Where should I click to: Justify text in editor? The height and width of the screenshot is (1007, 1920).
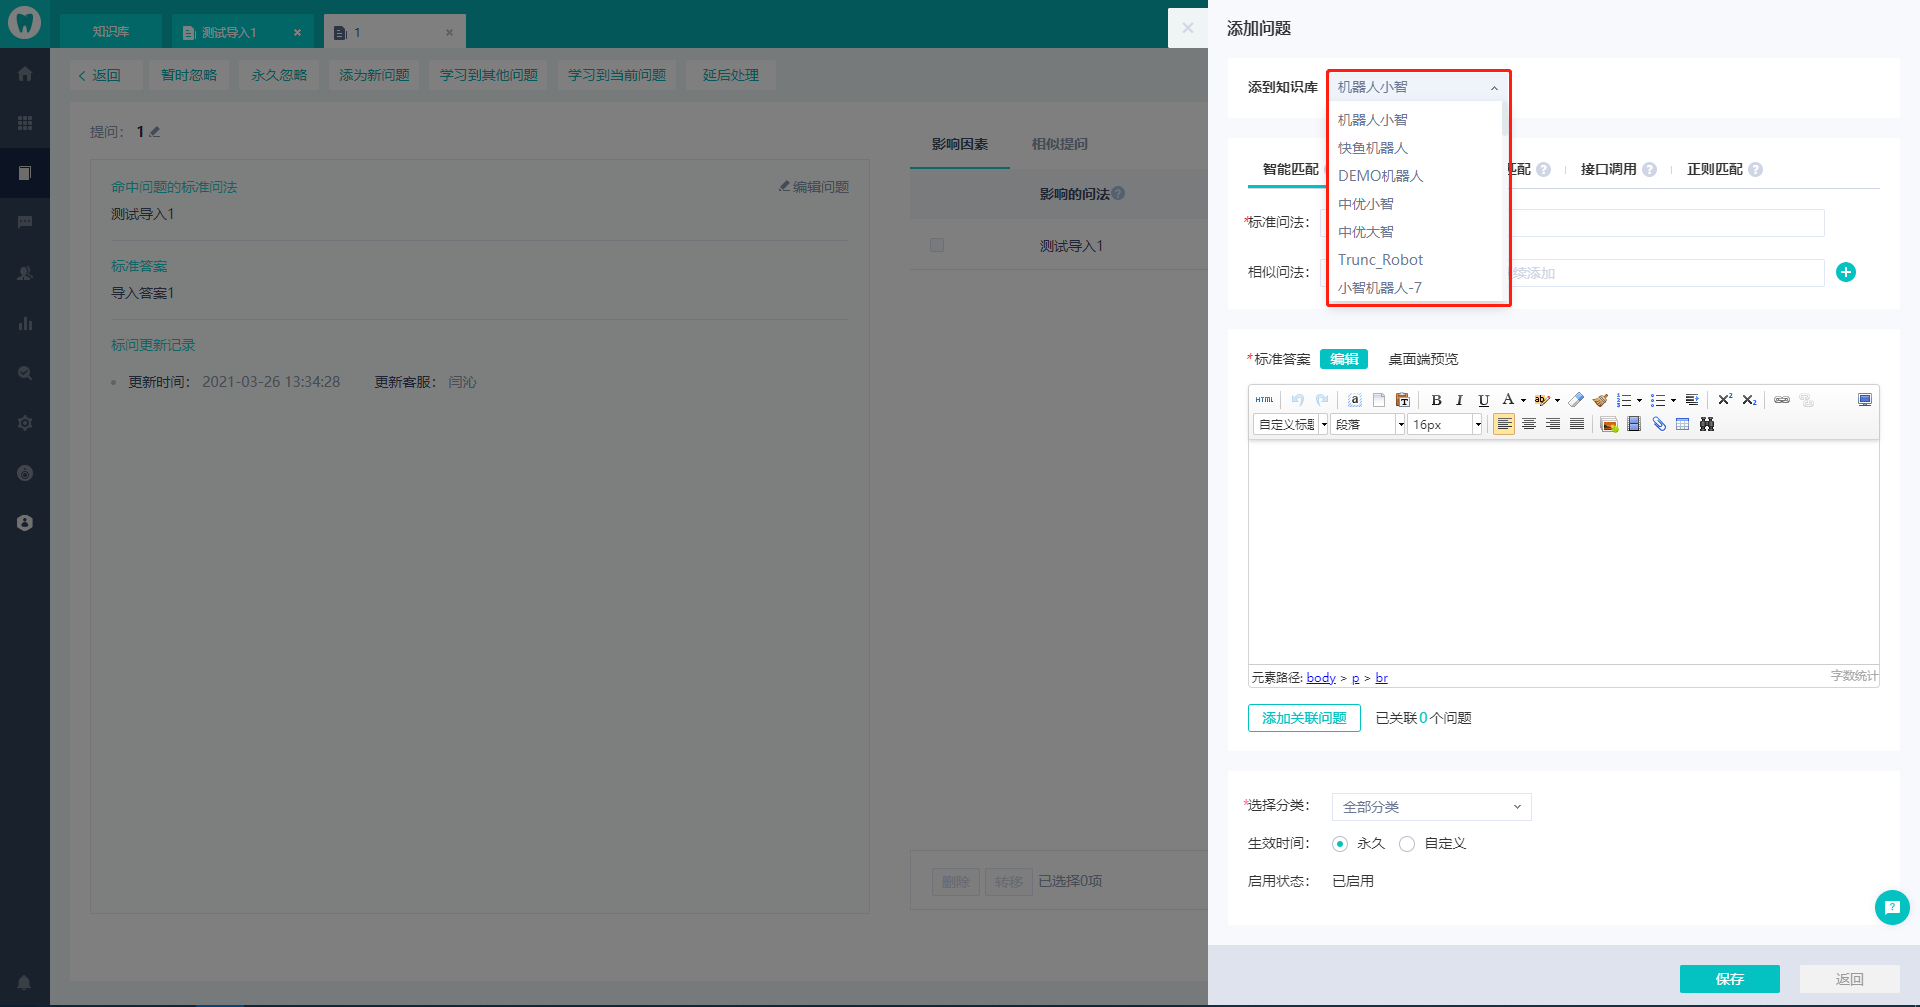(1577, 425)
